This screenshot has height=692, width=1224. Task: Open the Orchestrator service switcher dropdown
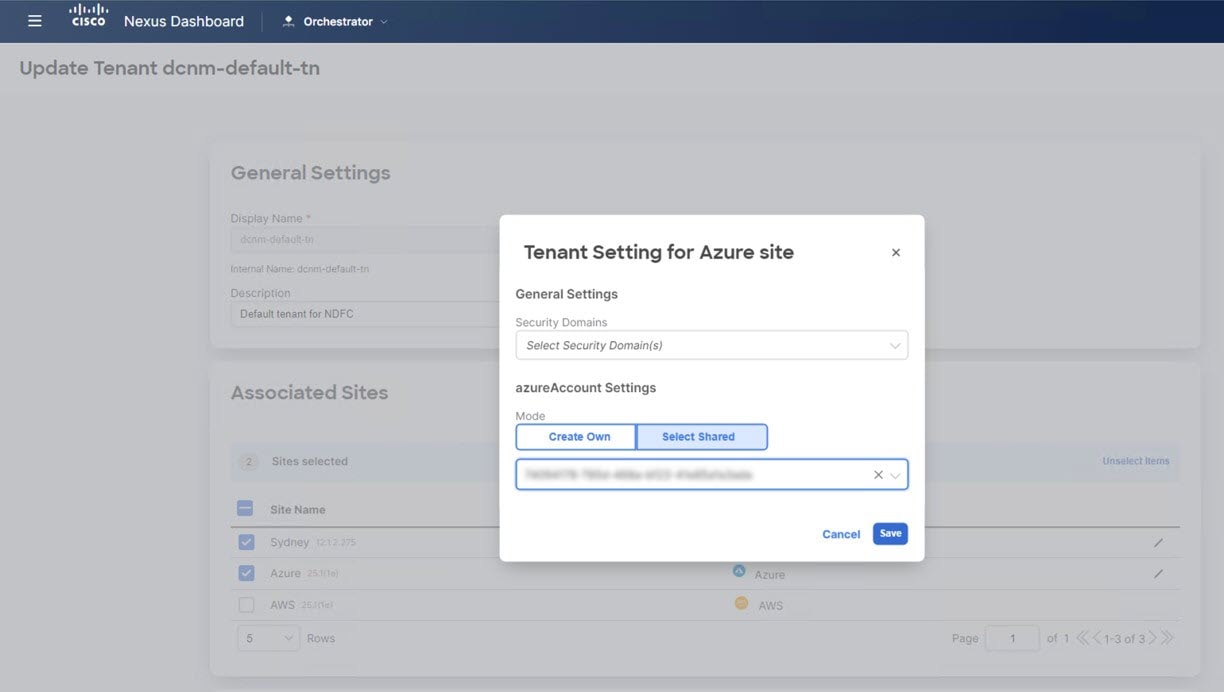point(336,21)
